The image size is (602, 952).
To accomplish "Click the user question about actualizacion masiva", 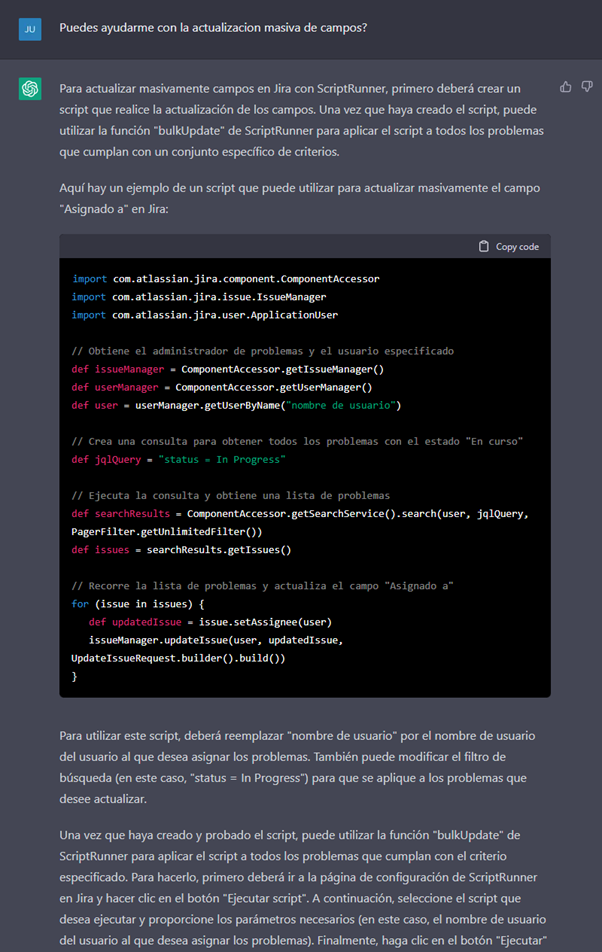I will 212,28.
